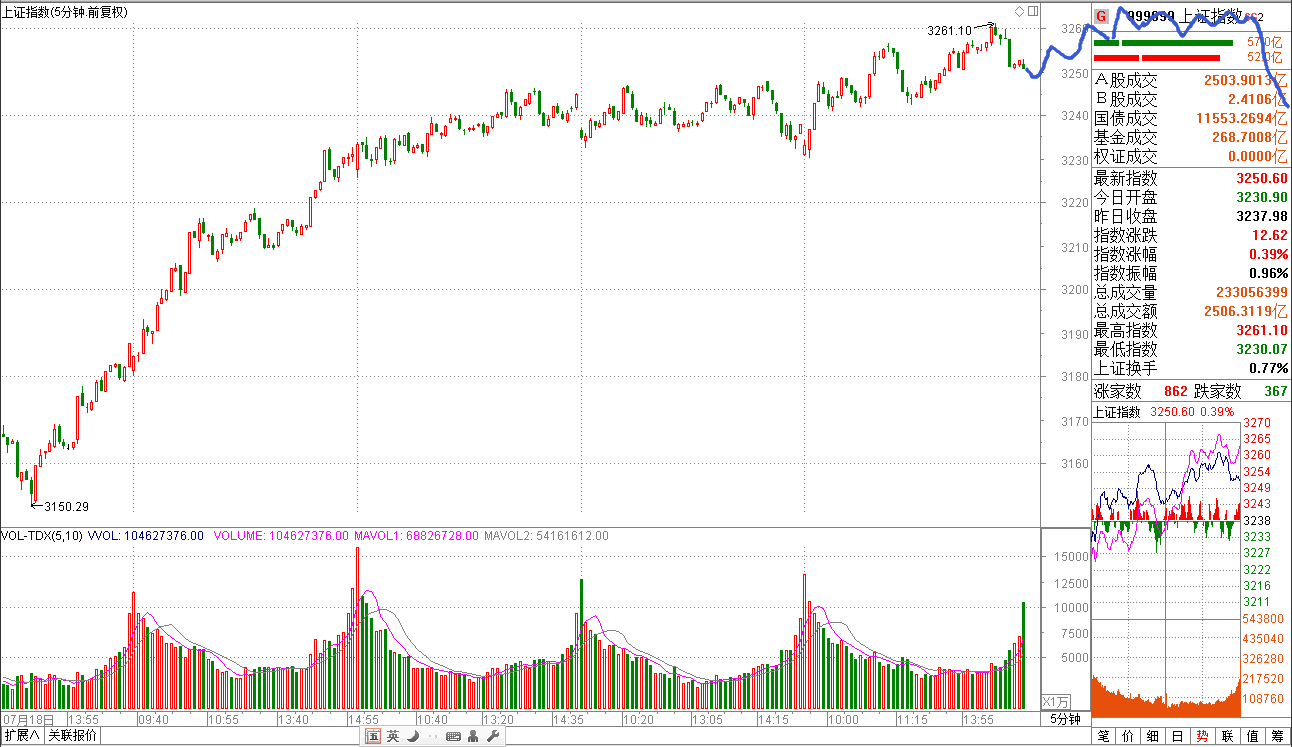
Task: Click the Wubi input method icon
Action: 373,737
